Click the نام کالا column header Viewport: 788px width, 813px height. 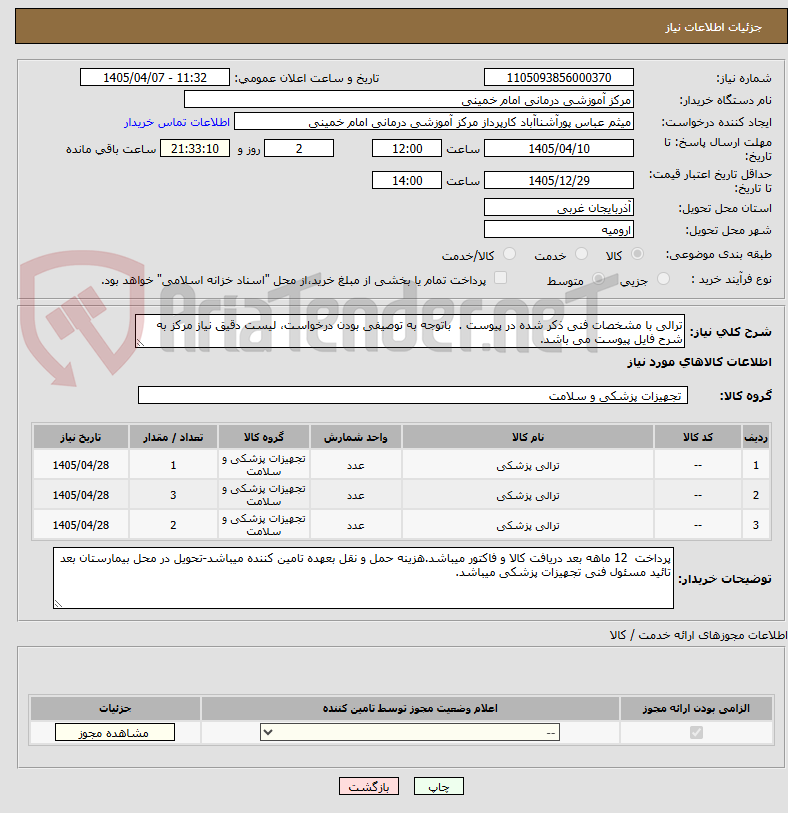pyautogui.click(x=528, y=437)
